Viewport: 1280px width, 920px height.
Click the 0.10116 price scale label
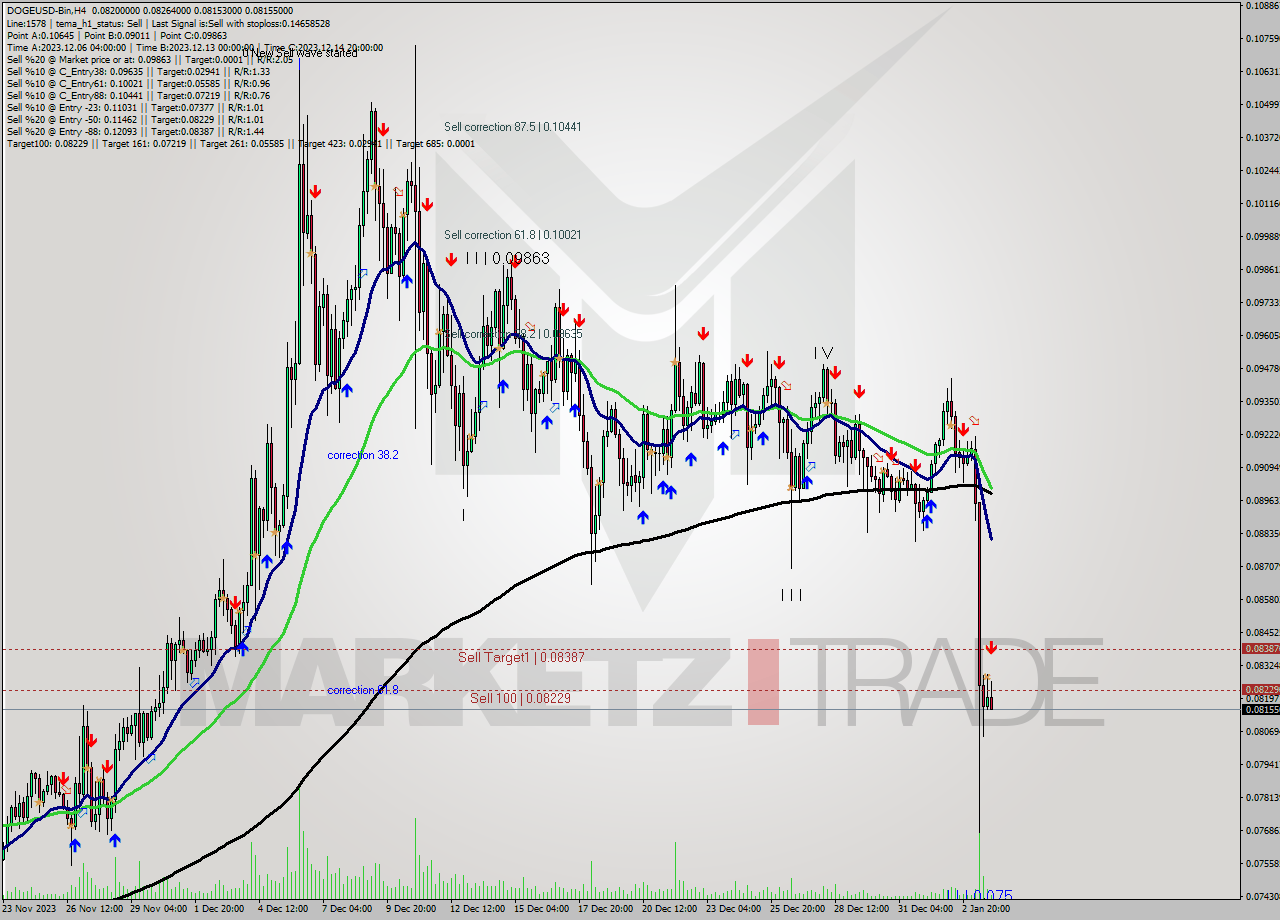click(1261, 203)
